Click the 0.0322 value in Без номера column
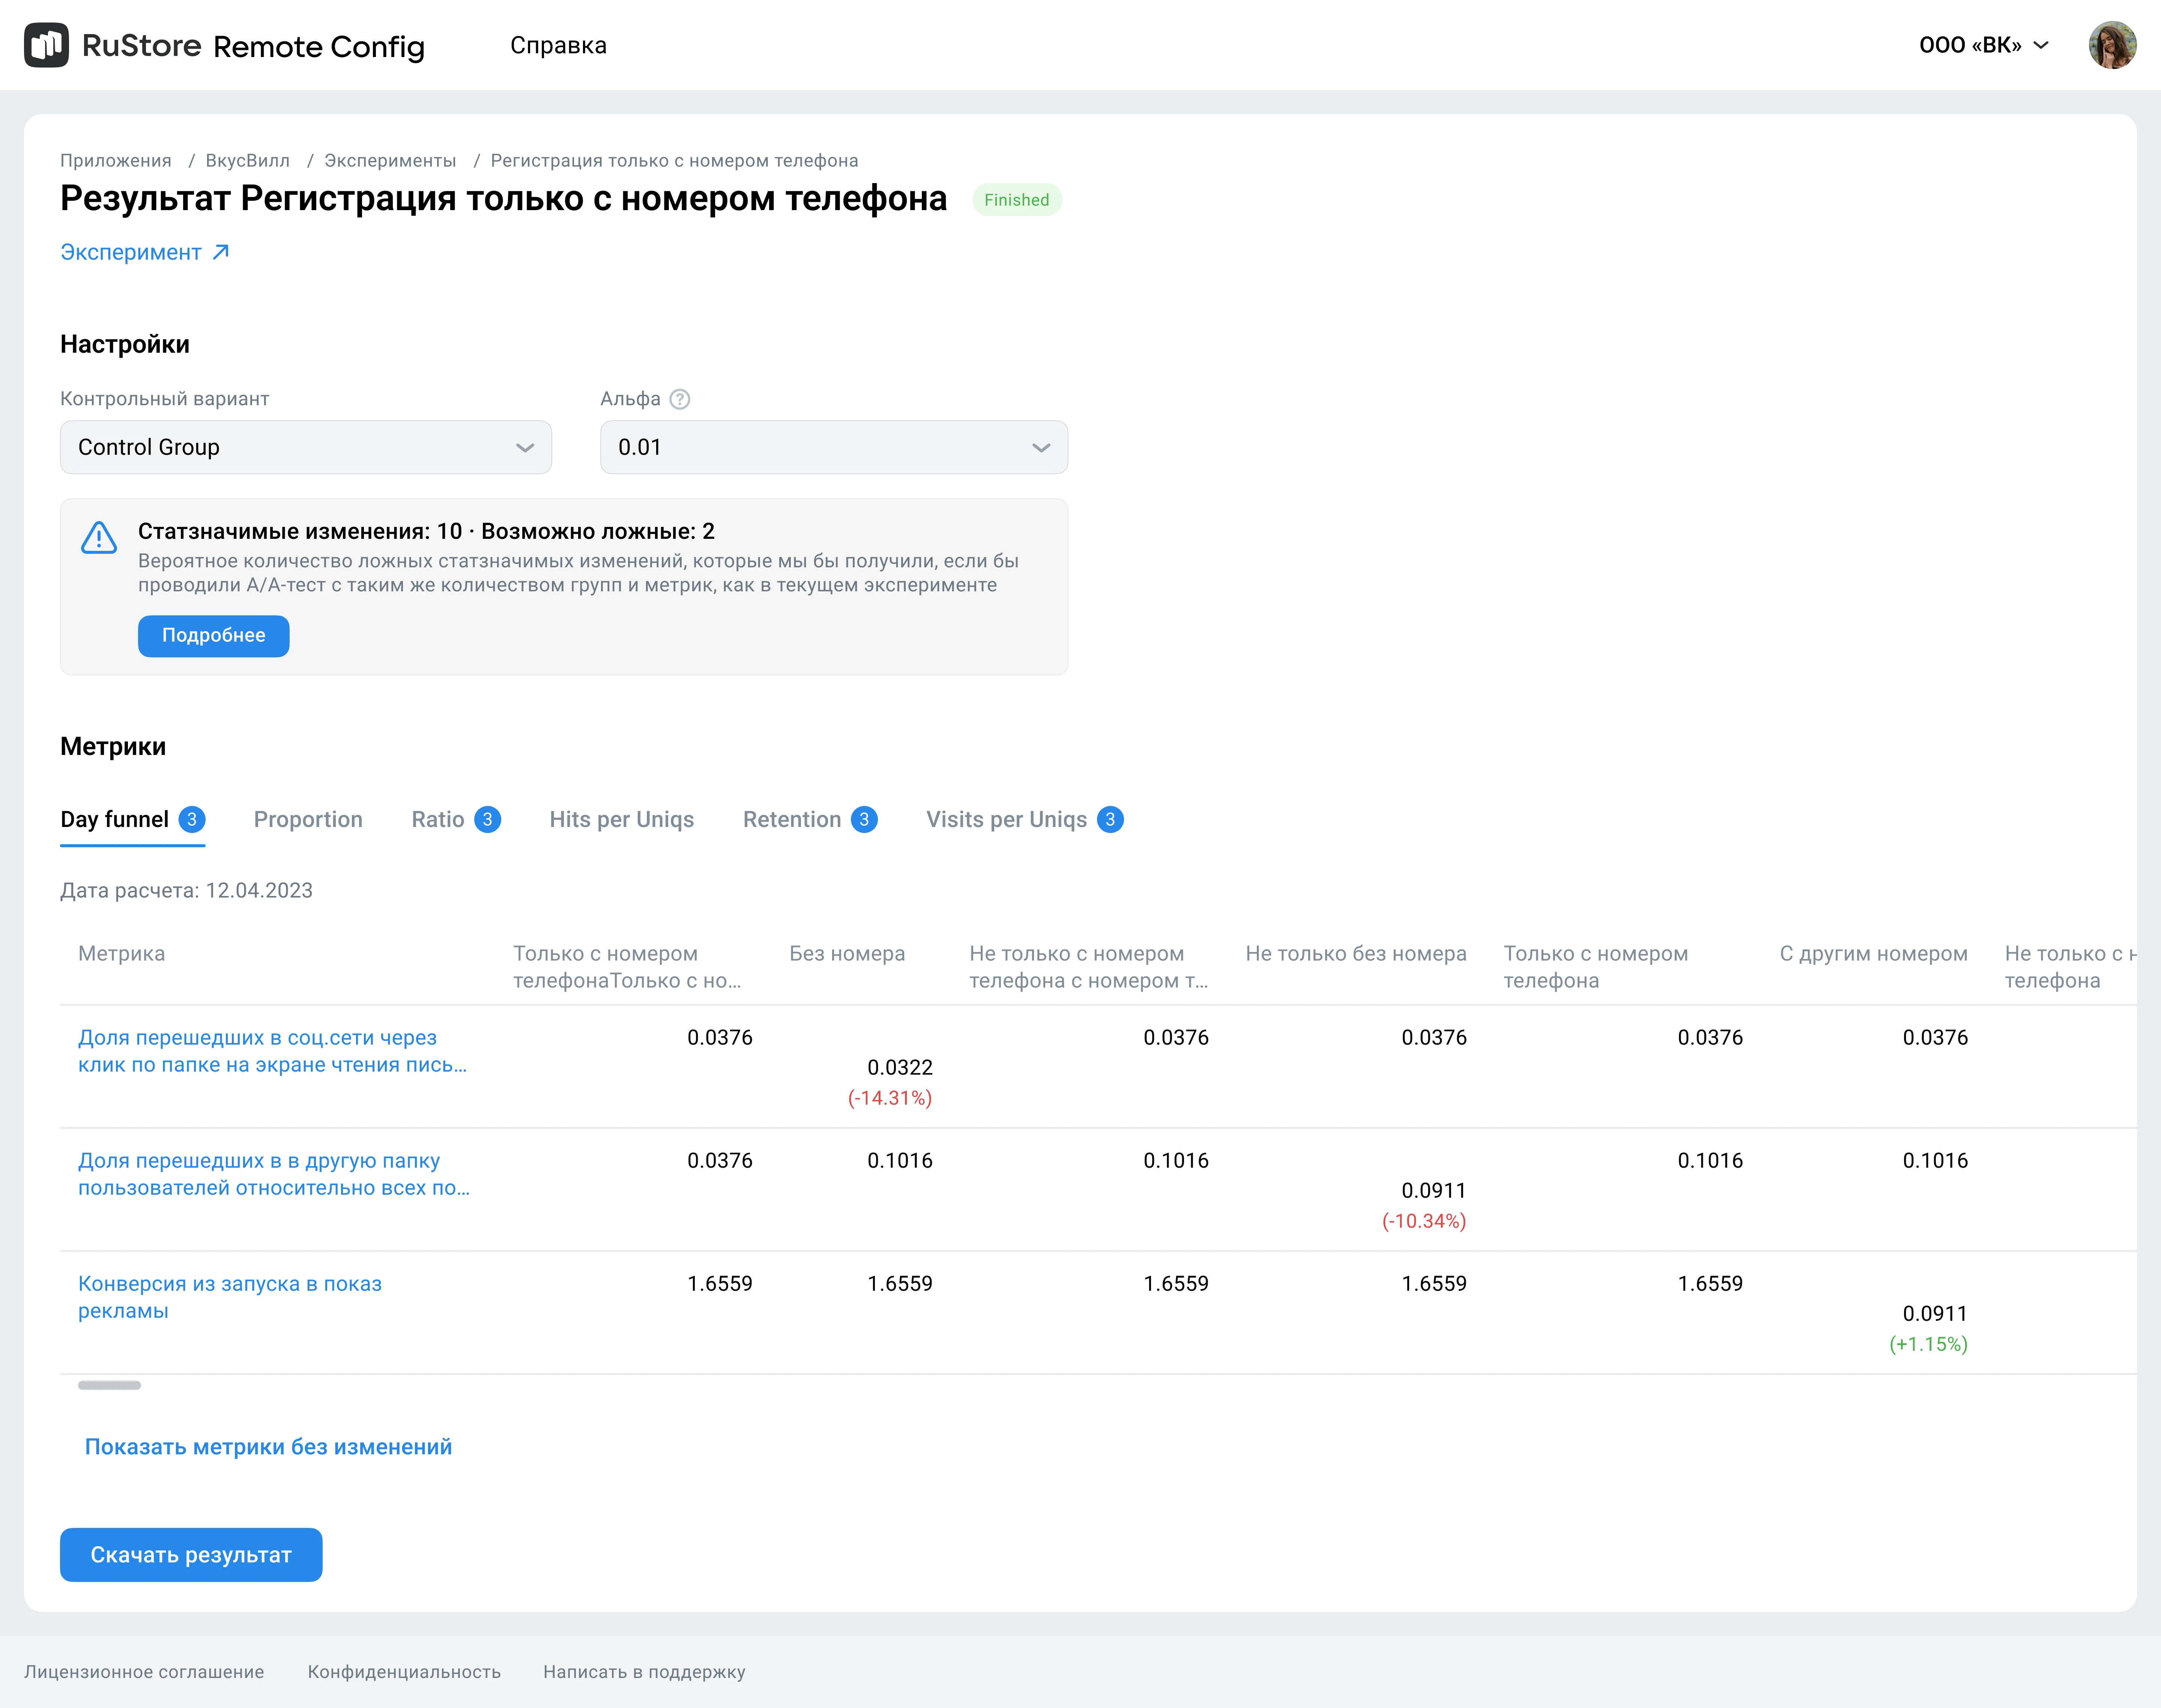Viewport: 2161px width, 1708px height. [x=900, y=1068]
